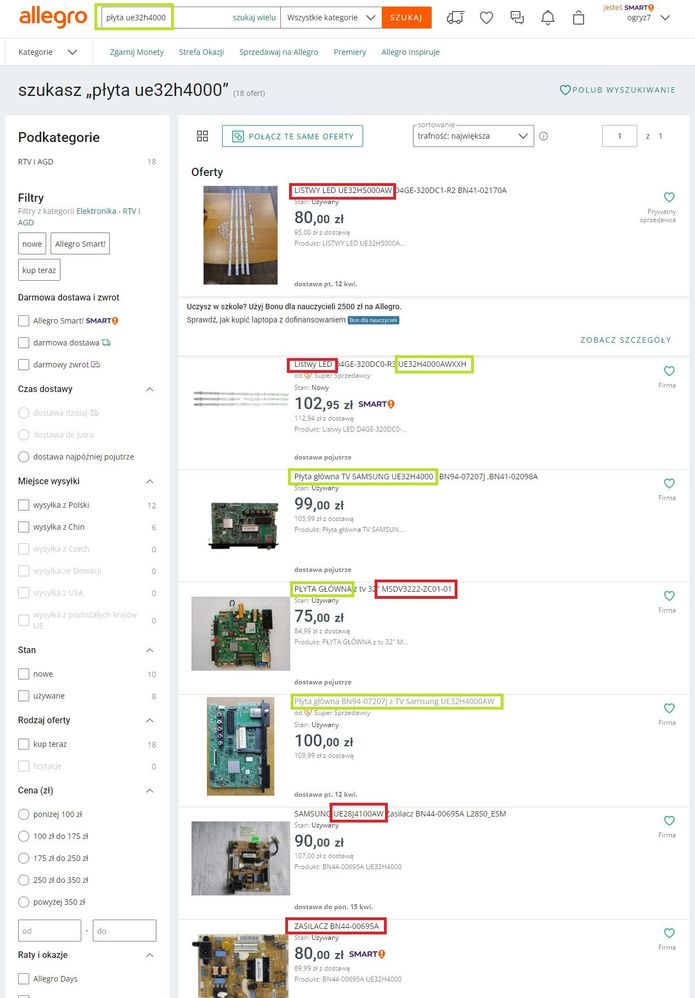Image resolution: width=695 pixels, height=998 pixels.
Task: Favorite the 90,00 zł Samsung Zasilacz offer
Action: pyautogui.click(x=669, y=820)
